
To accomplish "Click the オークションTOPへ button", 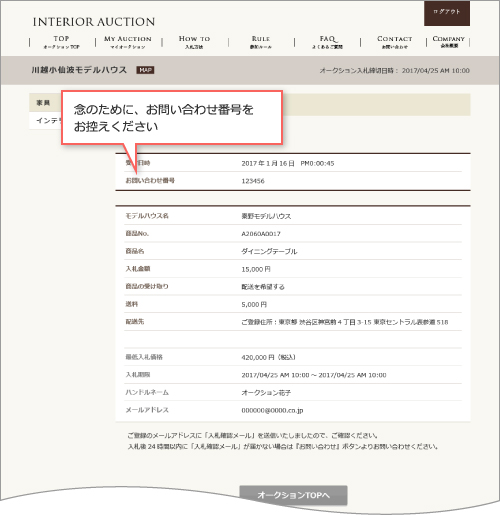I will click(x=293, y=495).
